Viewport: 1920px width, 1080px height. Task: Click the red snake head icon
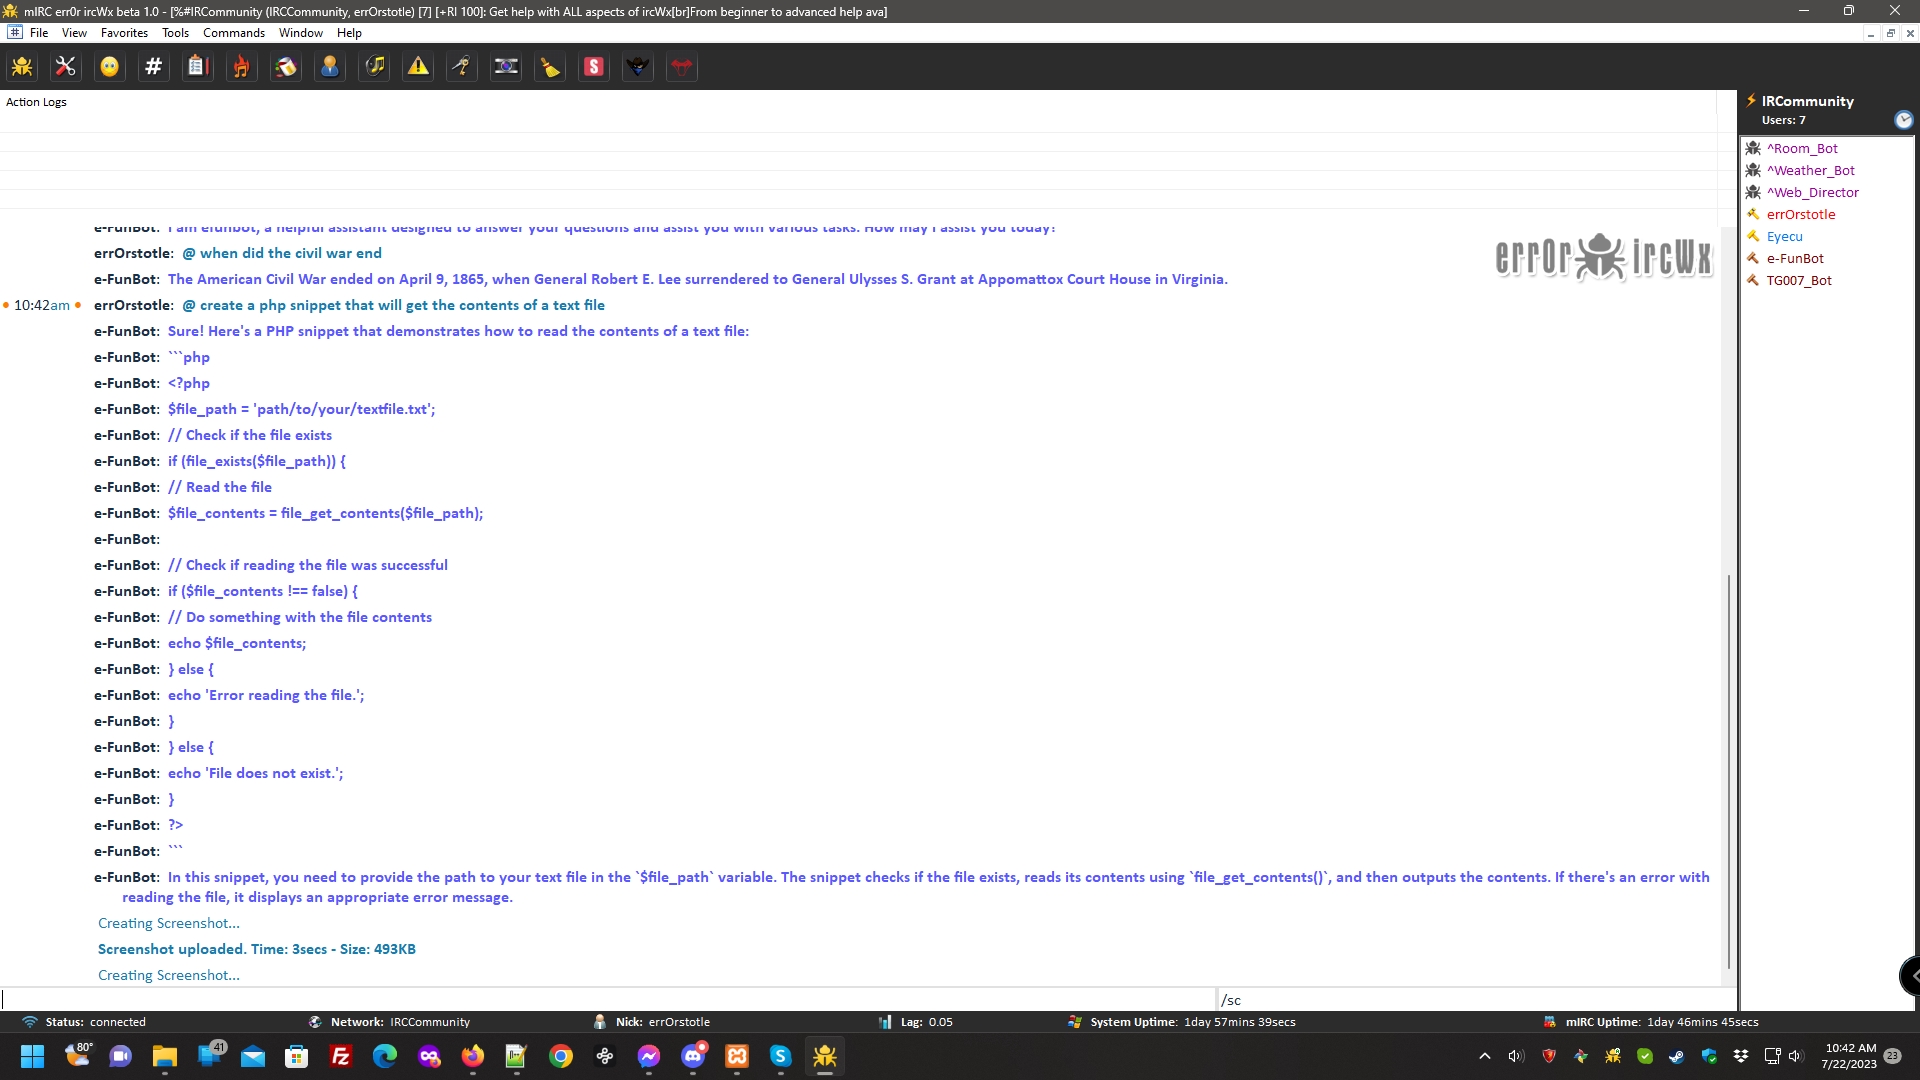pyautogui.click(x=682, y=67)
